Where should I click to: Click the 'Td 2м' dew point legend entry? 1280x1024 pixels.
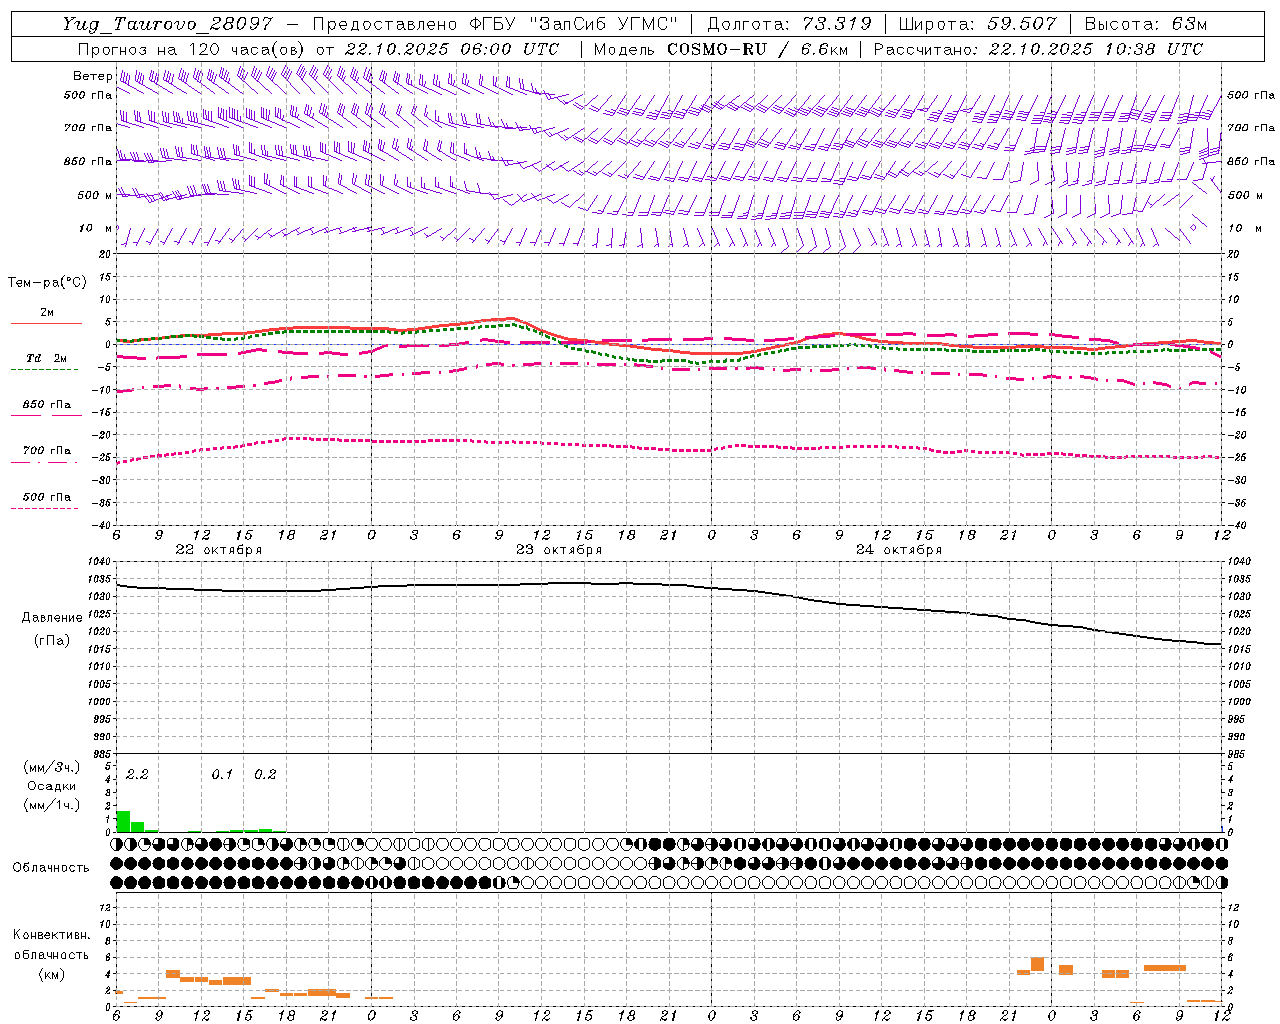(x=47, y=358)
